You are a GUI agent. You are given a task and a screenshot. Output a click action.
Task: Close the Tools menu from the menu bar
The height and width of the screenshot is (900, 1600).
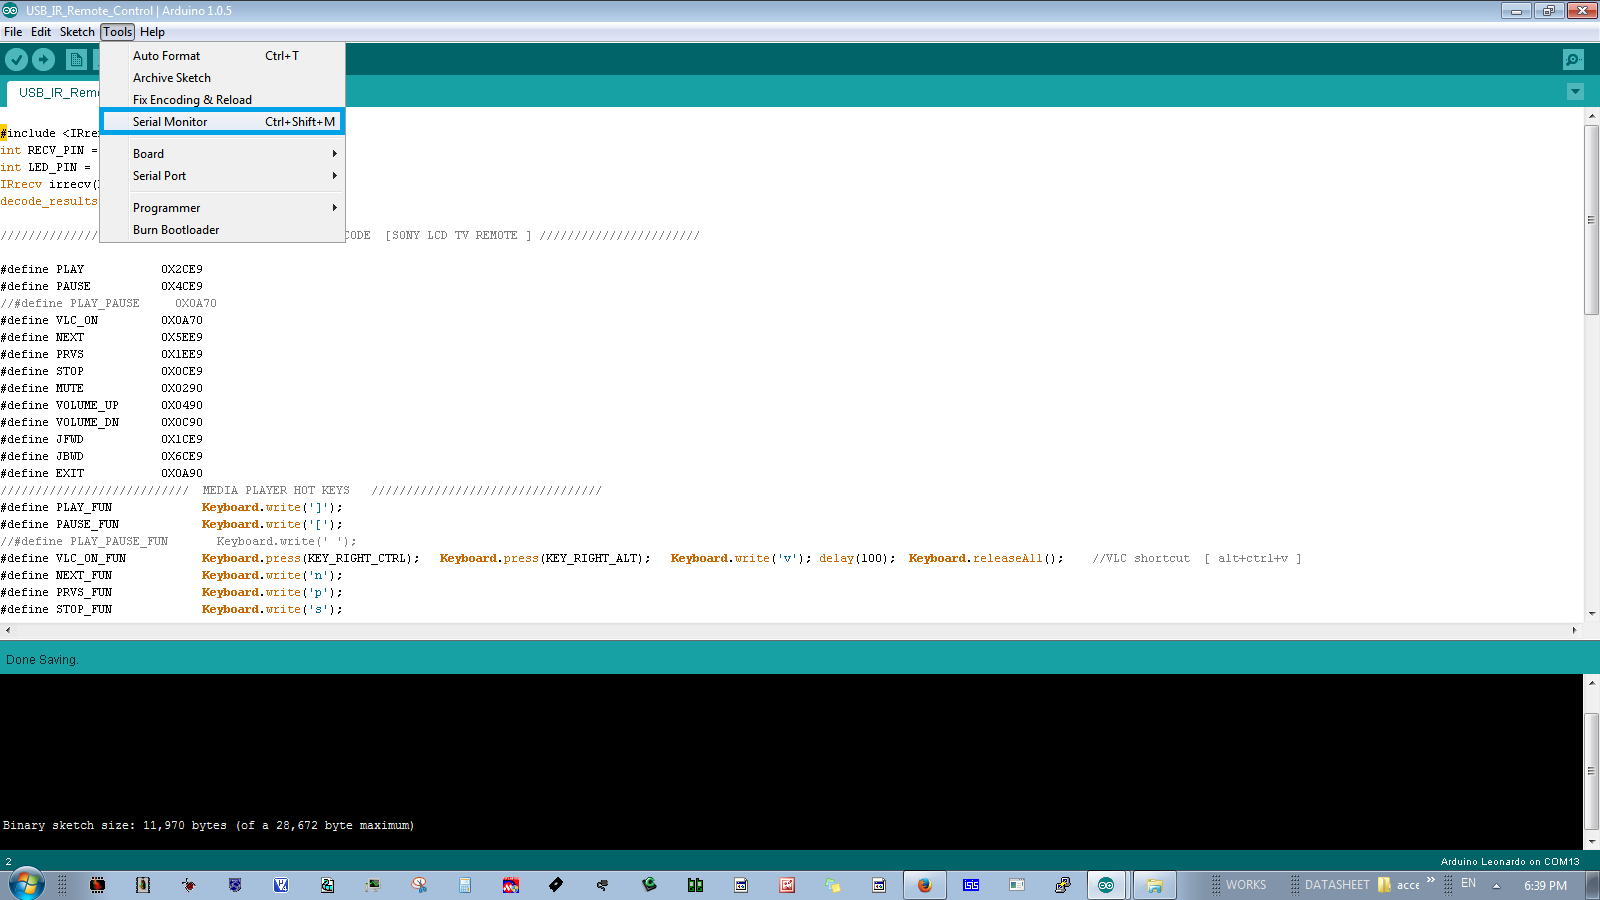pos(117,32)
